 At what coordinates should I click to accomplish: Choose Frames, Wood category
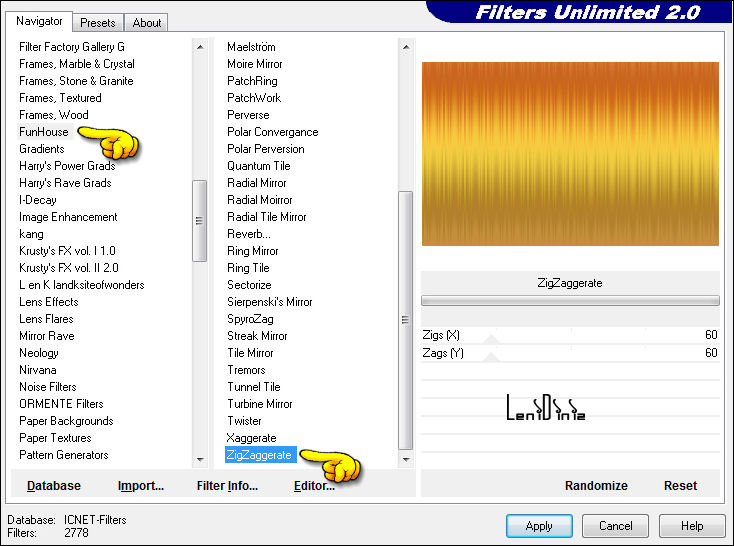[54, 115]
